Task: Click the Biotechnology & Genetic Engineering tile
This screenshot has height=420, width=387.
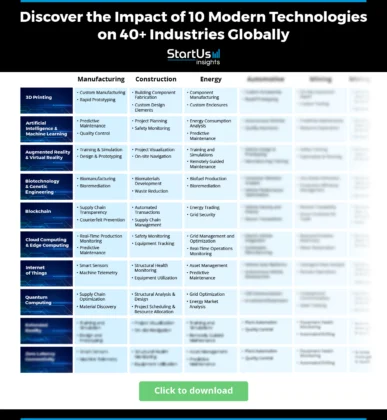Action: click(x=46, y=187)
